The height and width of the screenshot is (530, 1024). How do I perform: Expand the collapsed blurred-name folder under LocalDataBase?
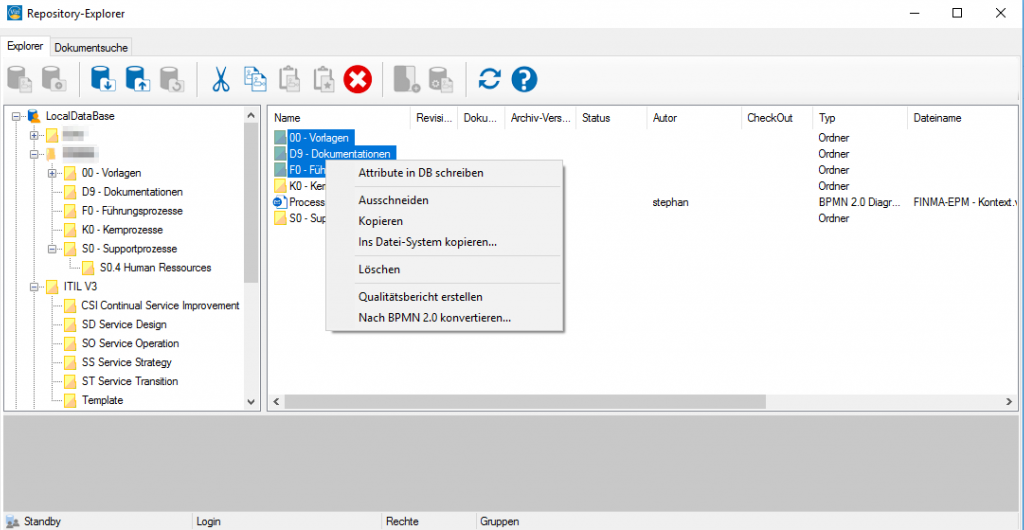point(35,136)
